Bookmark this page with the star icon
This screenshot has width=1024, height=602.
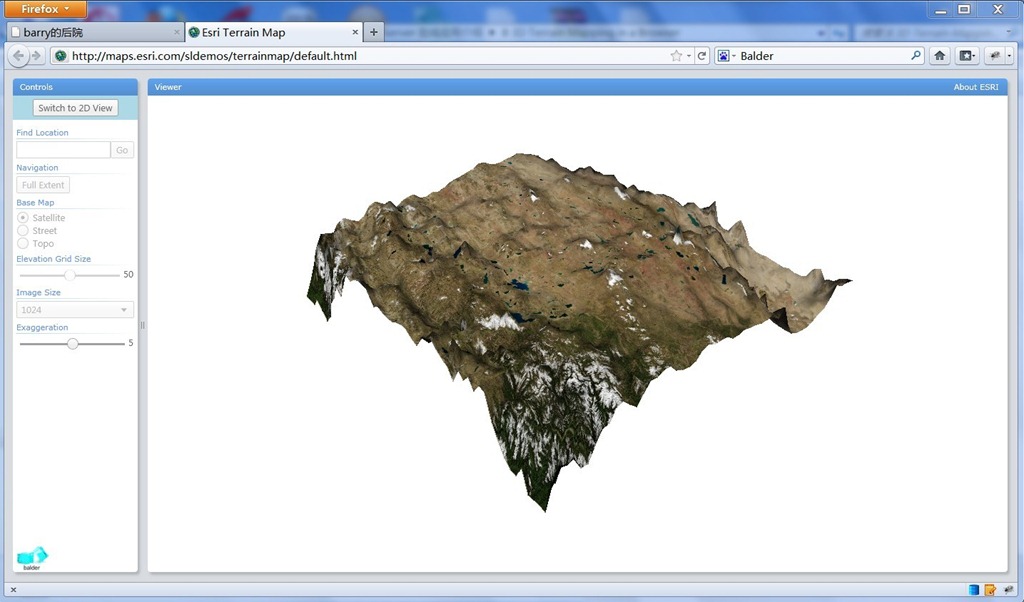click(677, 56)
